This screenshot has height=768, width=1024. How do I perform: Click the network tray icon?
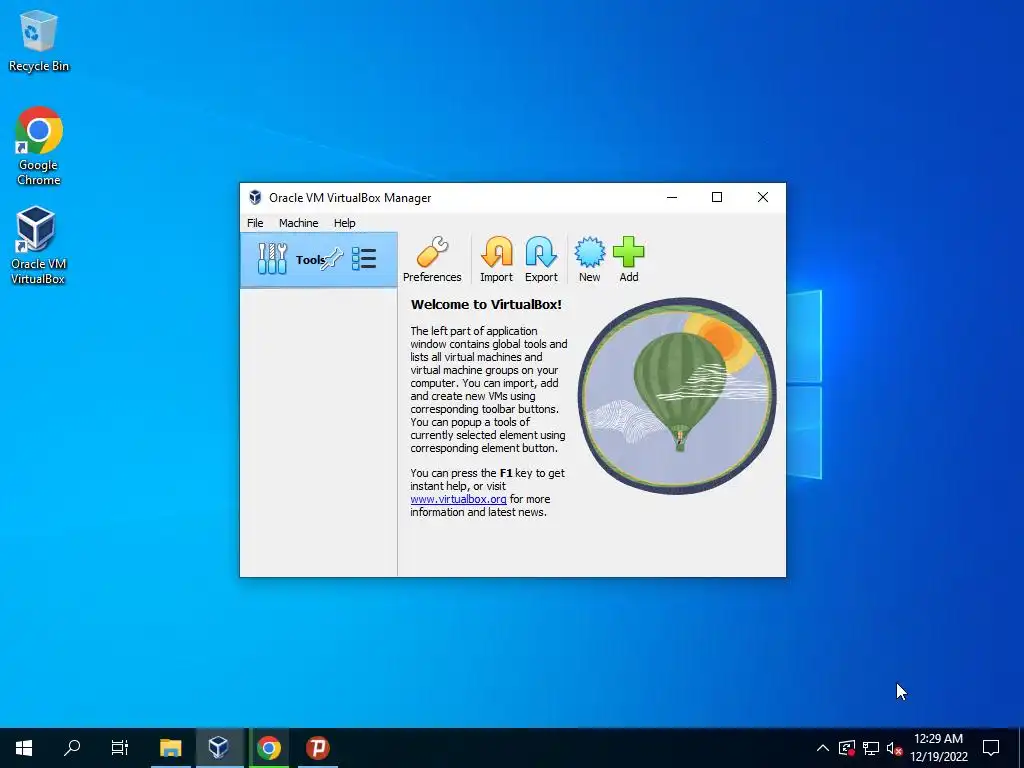[871, 748]
